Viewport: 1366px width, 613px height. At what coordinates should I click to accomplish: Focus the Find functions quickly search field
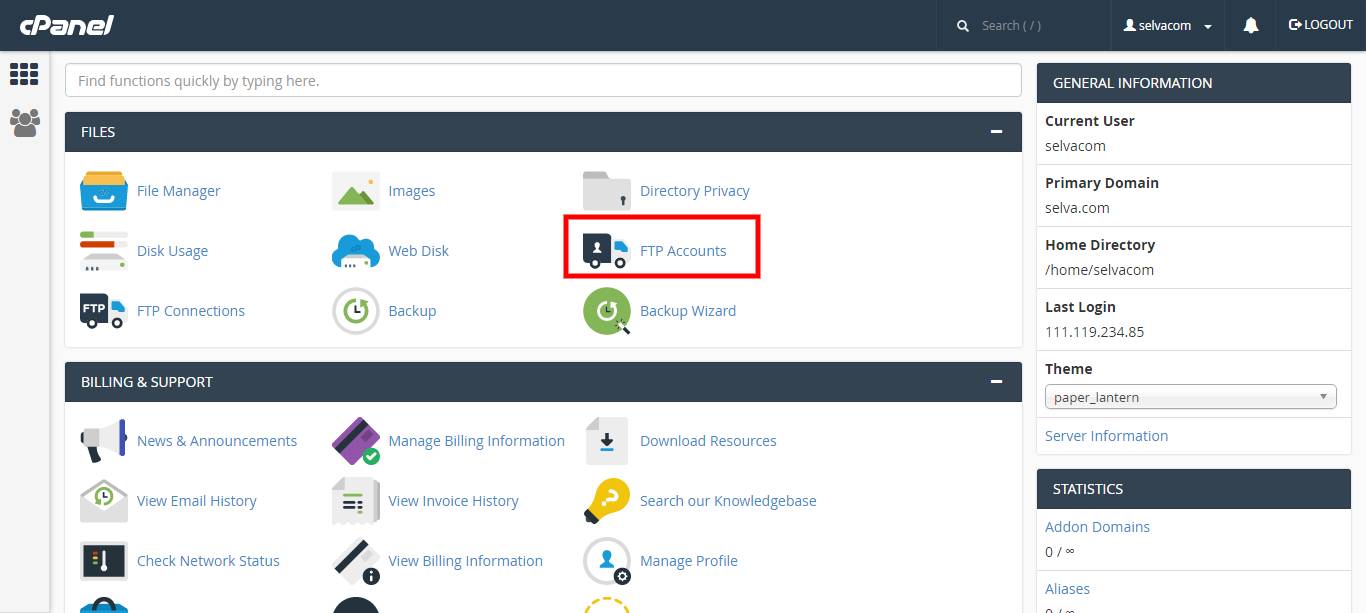pos(543,81)
